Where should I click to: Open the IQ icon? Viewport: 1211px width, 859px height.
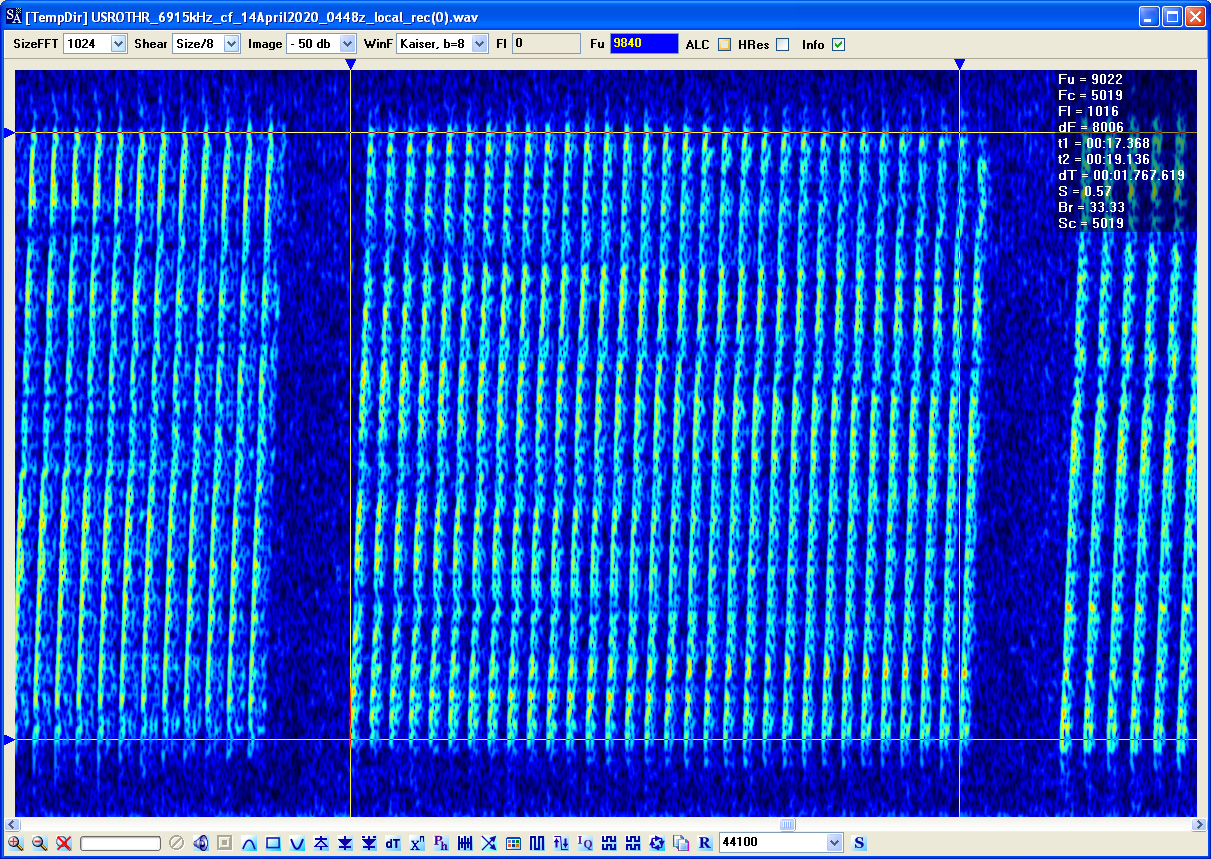tap(585, 843)
